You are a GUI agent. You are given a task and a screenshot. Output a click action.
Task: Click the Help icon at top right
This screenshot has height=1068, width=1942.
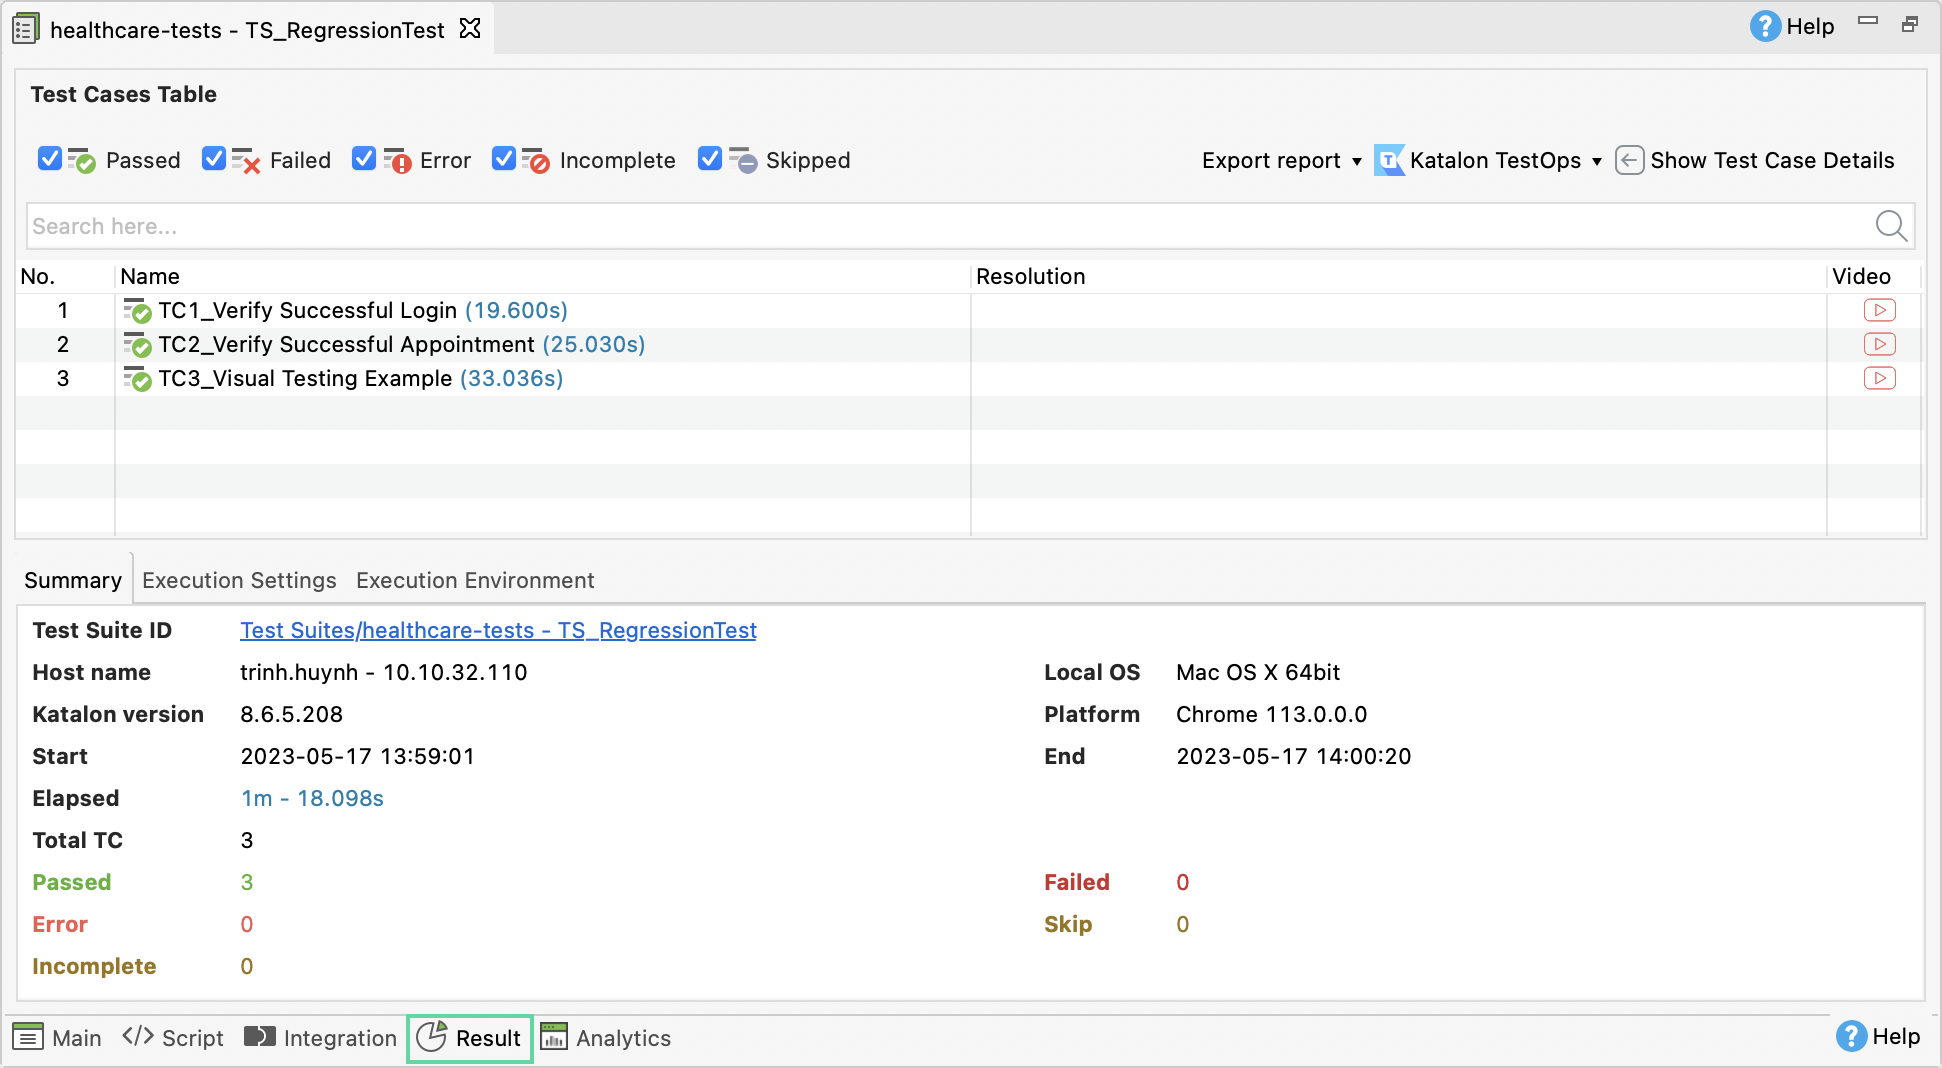tap(1765, 26)
